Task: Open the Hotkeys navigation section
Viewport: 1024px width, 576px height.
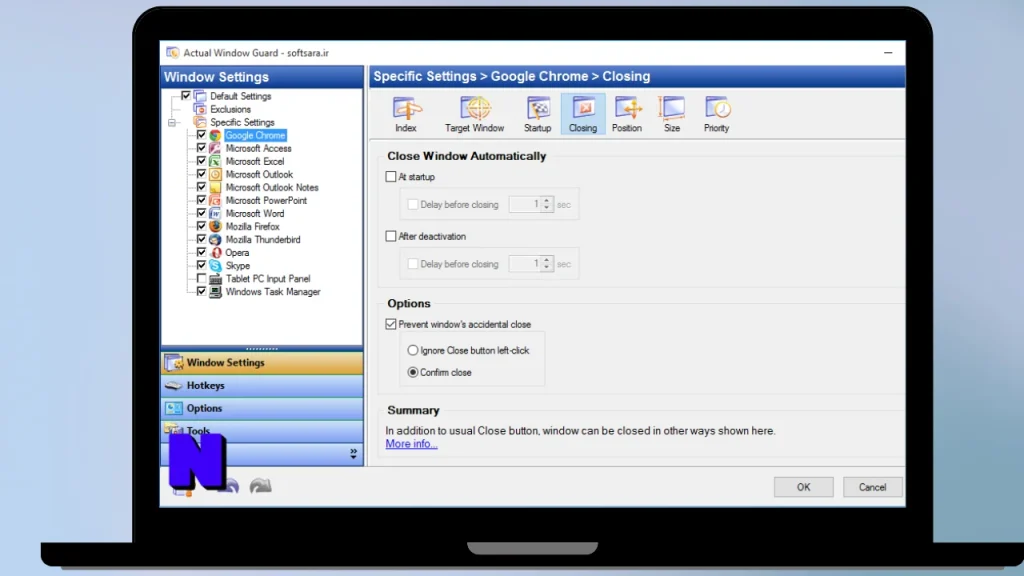Action: coord(262,385)
